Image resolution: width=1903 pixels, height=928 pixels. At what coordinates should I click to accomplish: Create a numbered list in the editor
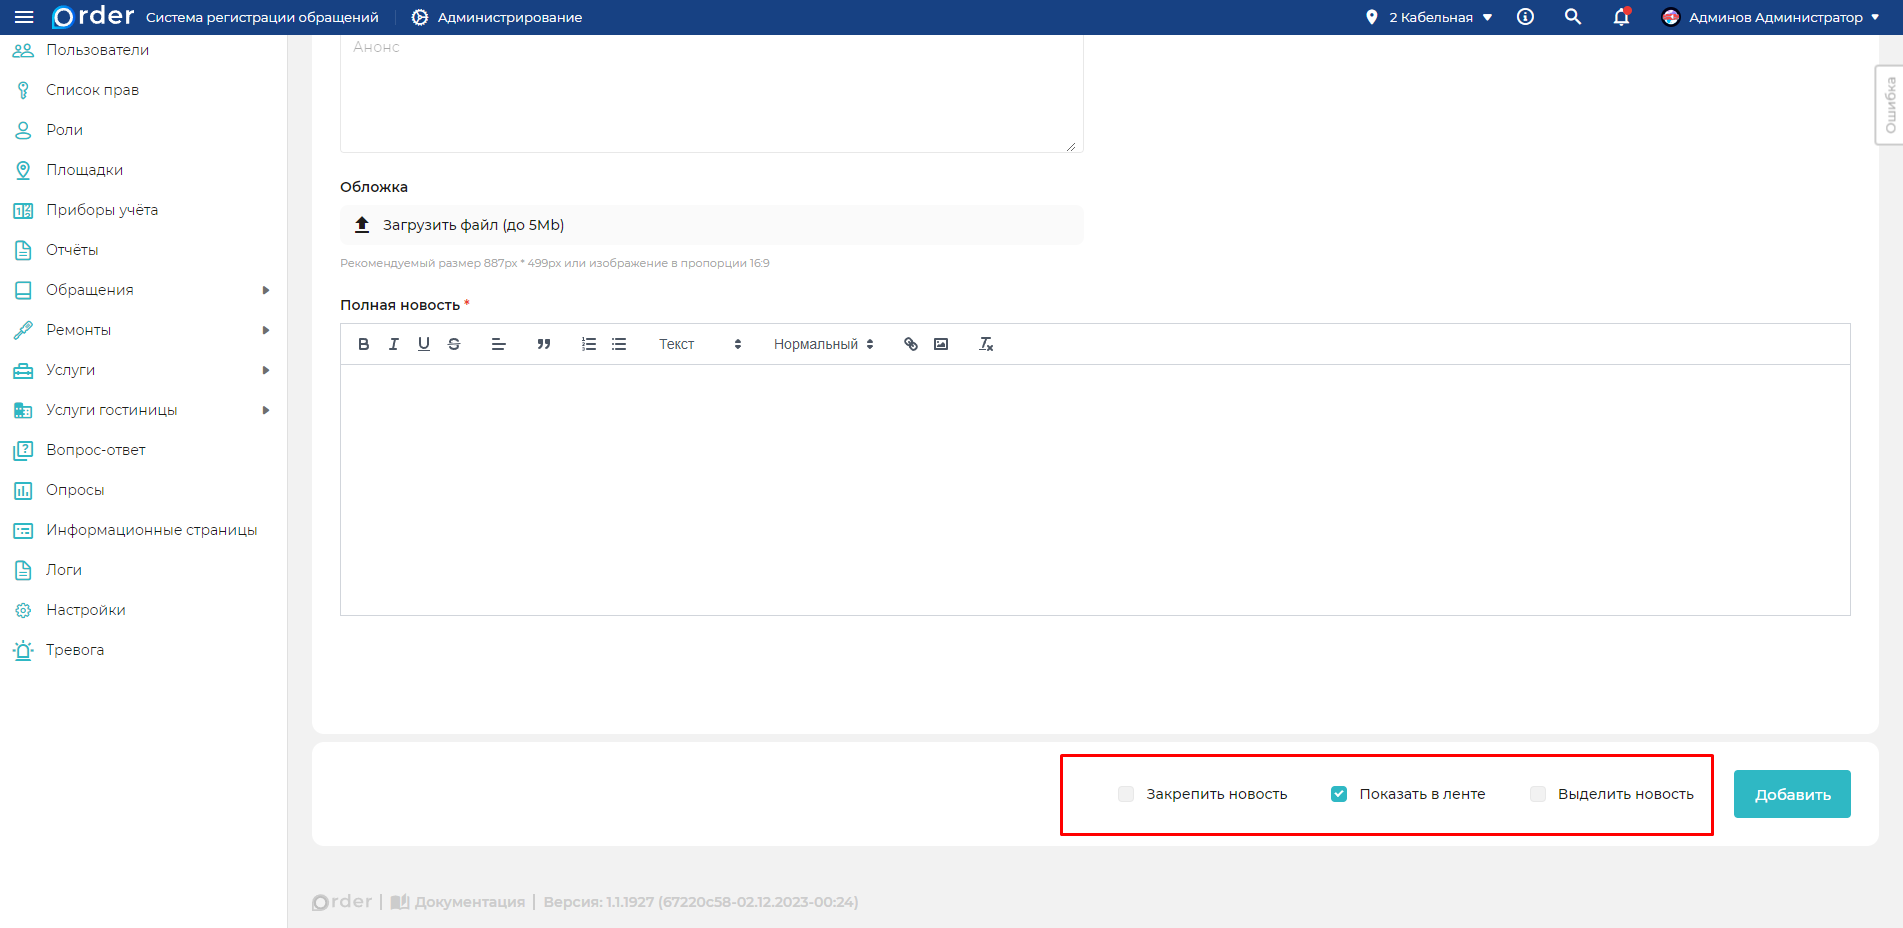coord(589,344)
